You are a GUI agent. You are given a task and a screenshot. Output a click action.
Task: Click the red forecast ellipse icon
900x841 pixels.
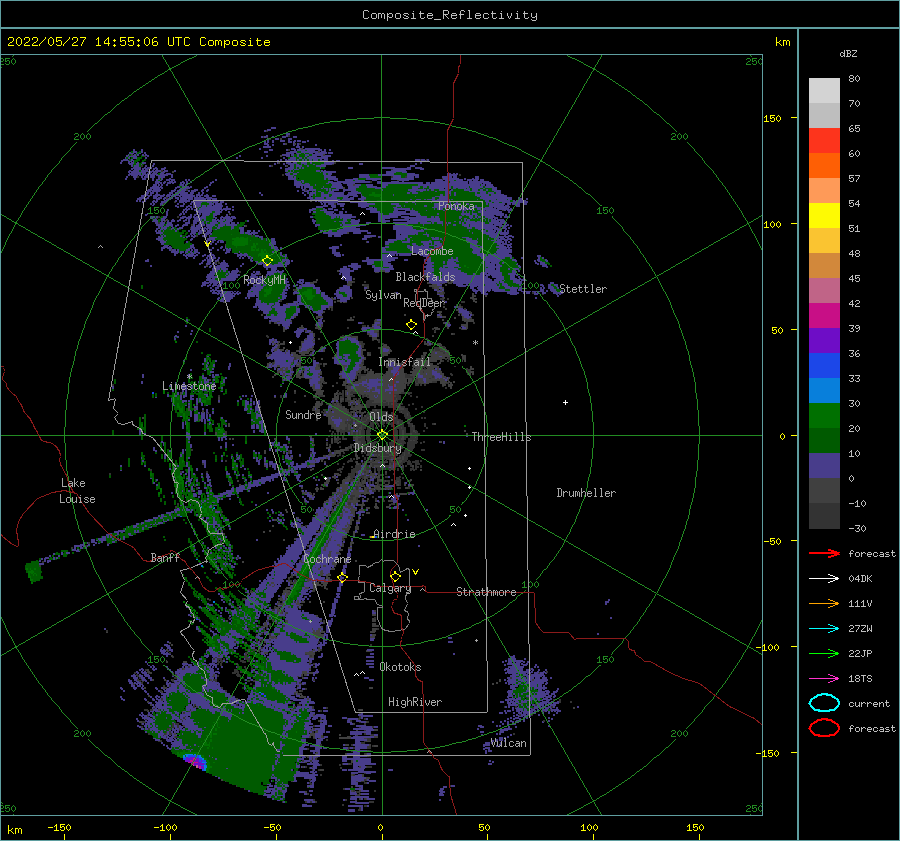pyautogui.click(x=824, y=728)
